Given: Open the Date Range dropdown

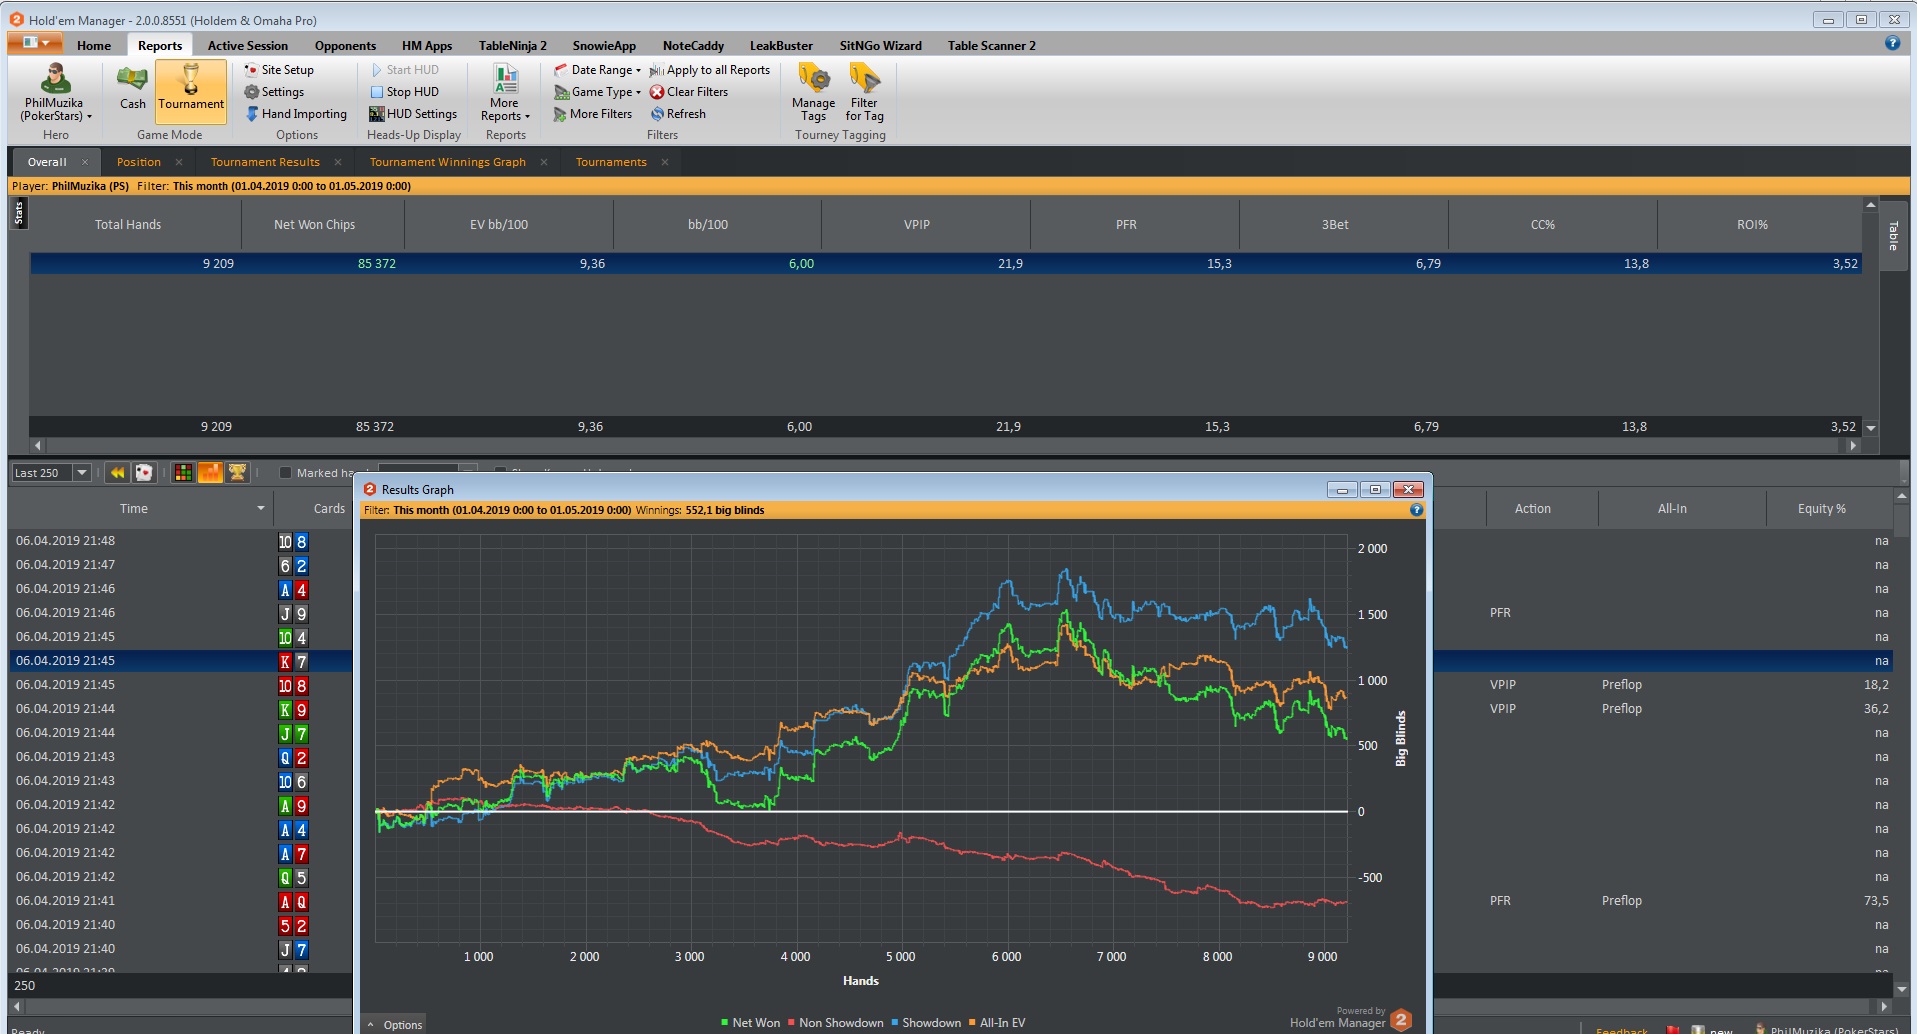Looking at the screenshot, I should click(x=597, y=70).
